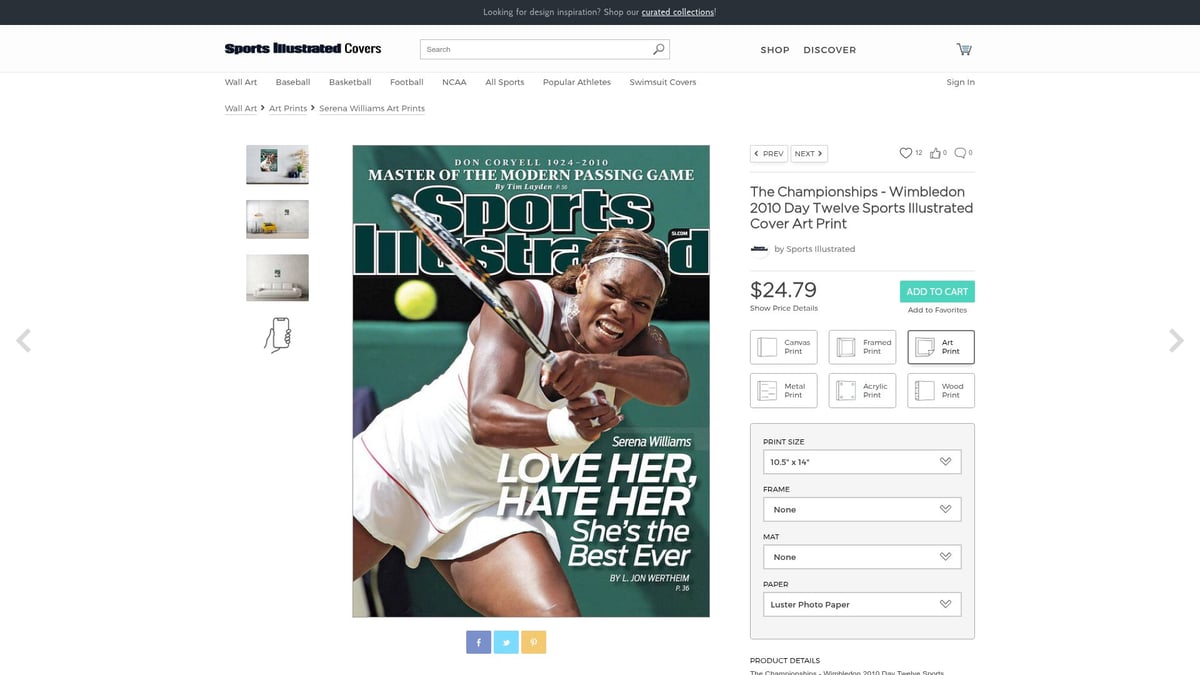Click the DISCOVER menu item
Viewport: 1200px width, 675px height.
(x=829, y=49)
